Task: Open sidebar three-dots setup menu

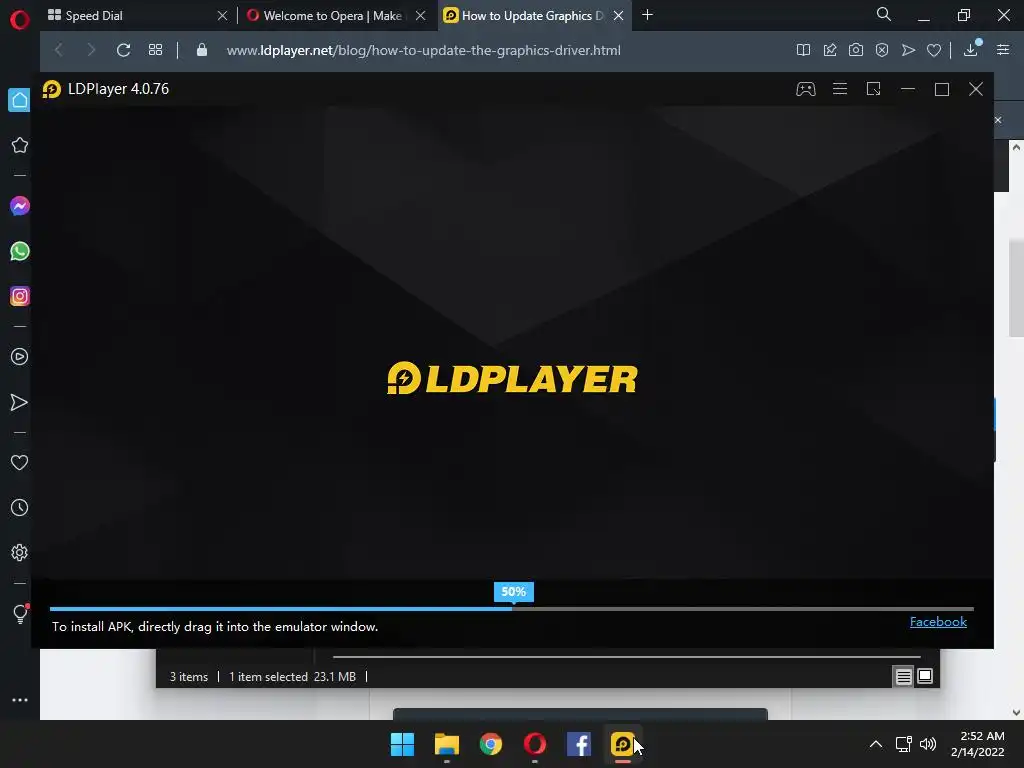Action: [20, 700]
